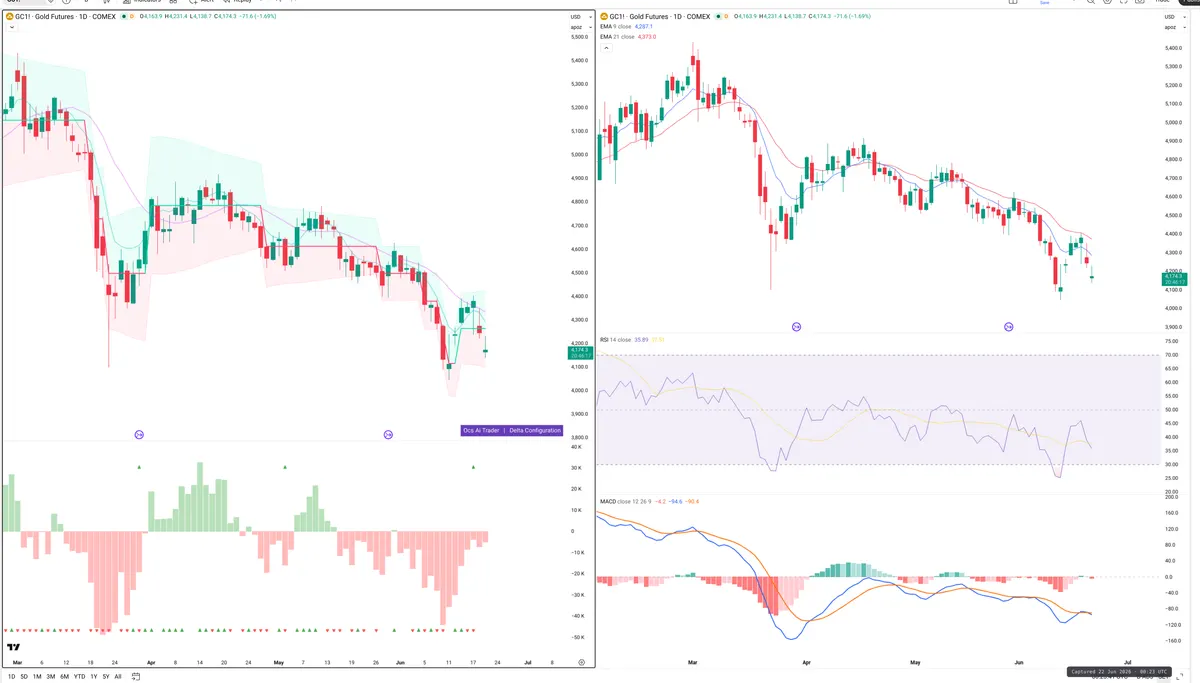Click the rollover marker near April on right chart
Image resolution: width=1200 pixels, height=683 pixels.
[797, 327]
